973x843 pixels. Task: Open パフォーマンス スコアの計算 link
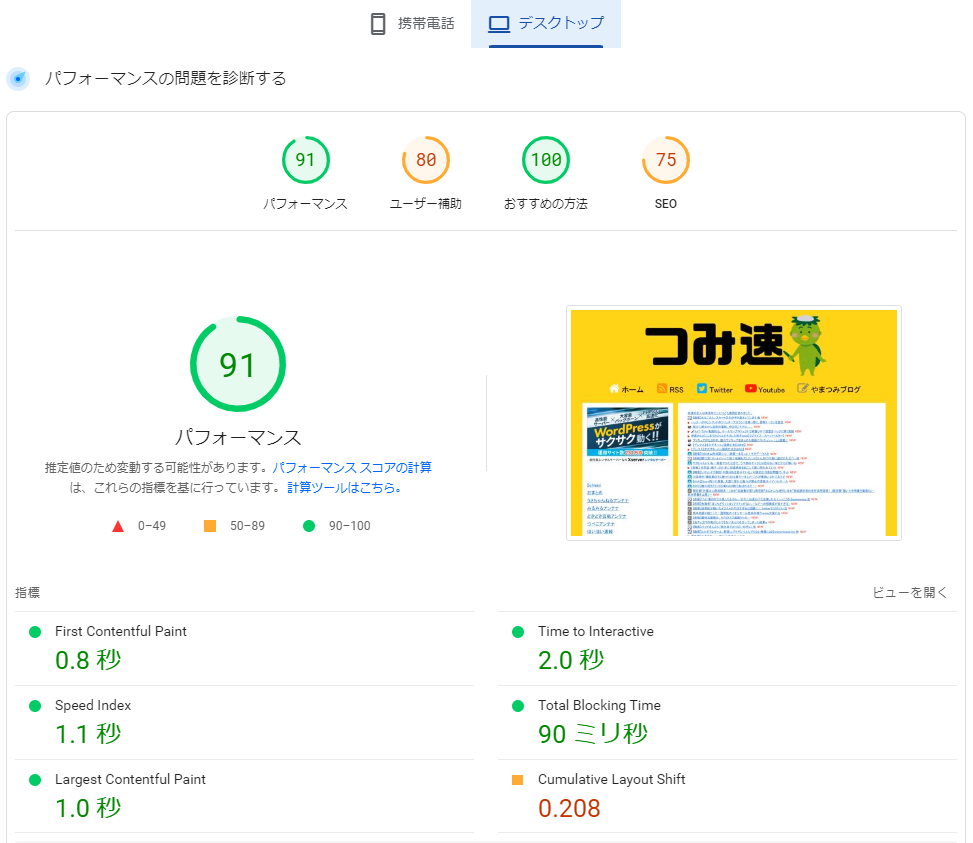click(352, 467)
